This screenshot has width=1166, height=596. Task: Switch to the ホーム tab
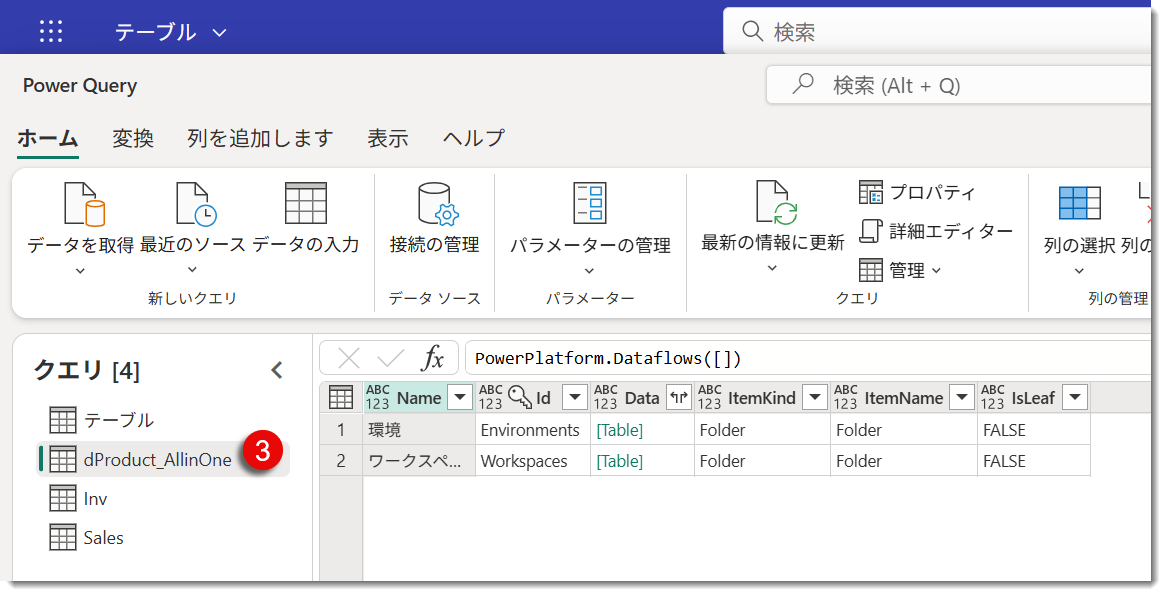pos(48,138)
